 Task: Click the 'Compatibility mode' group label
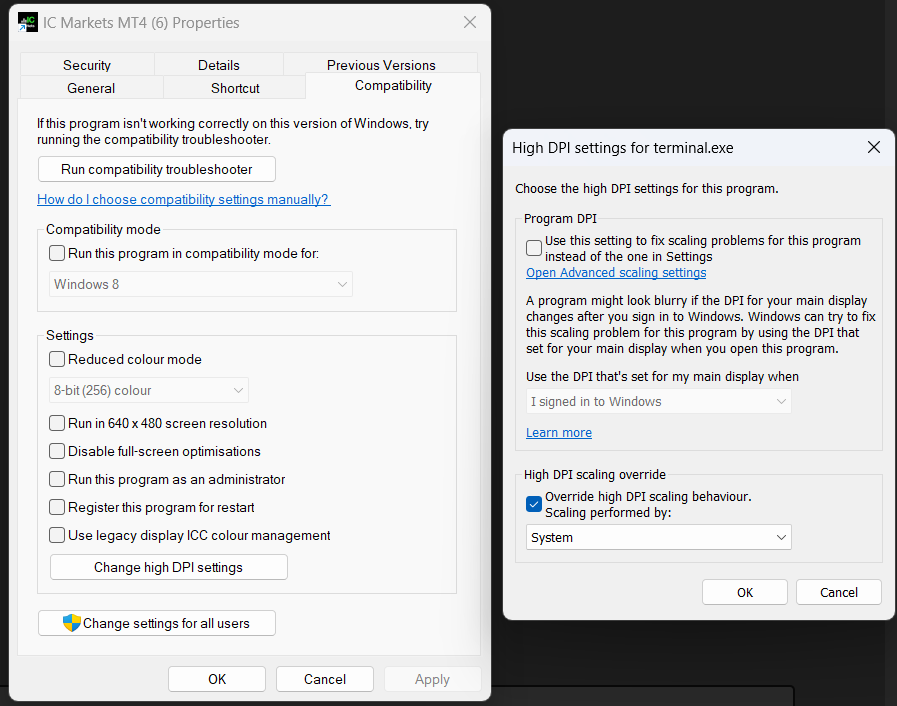103,229
